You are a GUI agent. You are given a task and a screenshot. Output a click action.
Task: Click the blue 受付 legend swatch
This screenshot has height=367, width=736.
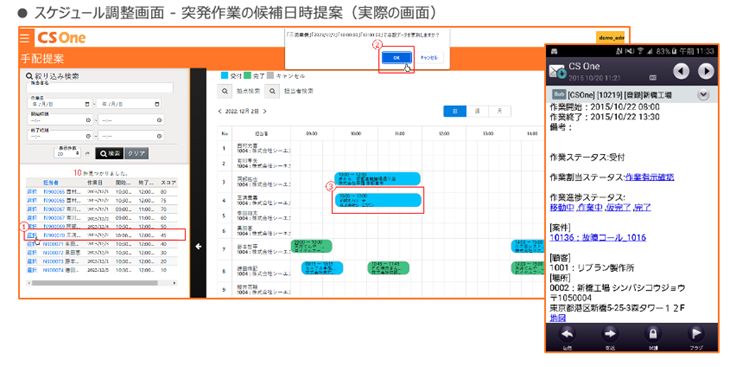pos(224,76)
